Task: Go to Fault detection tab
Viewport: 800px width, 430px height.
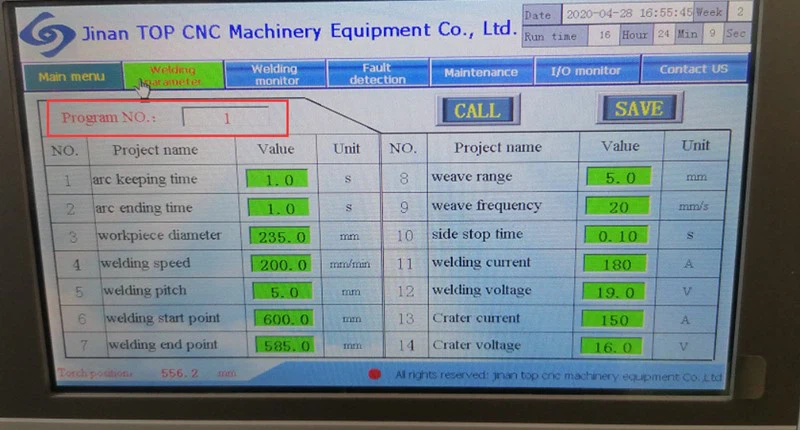Action: point(378,73)
